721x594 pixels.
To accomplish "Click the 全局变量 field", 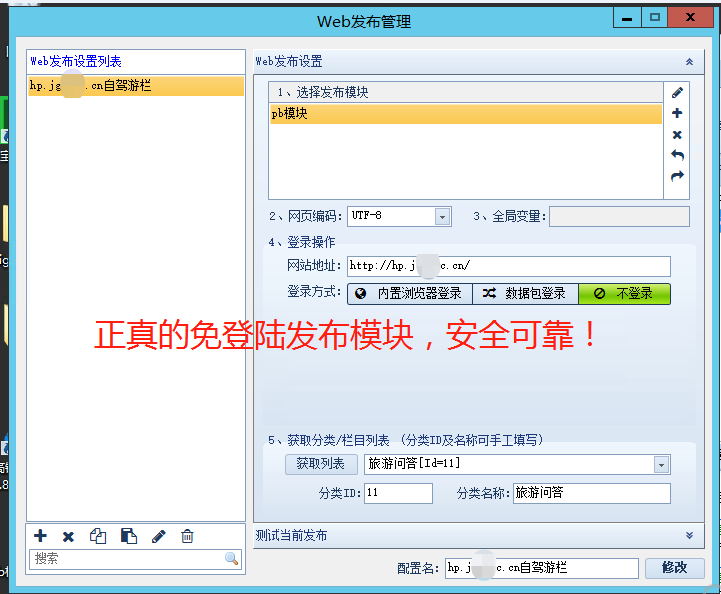I will tap(619, 217).
